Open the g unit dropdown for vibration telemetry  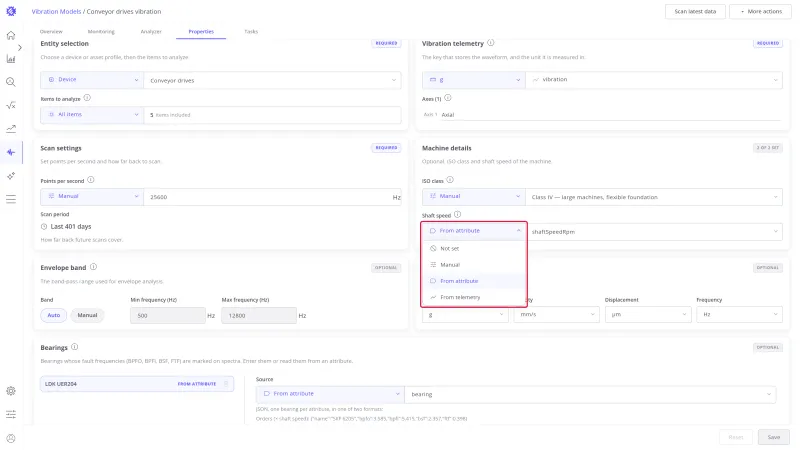pyautogui.click(x=473, y=80)
